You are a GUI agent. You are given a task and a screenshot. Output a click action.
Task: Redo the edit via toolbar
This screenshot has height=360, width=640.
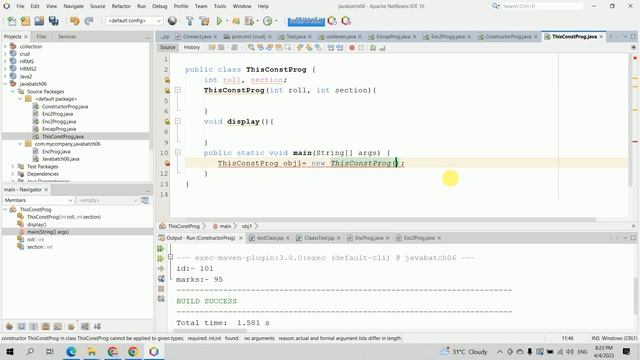click(x=89, y=21)
